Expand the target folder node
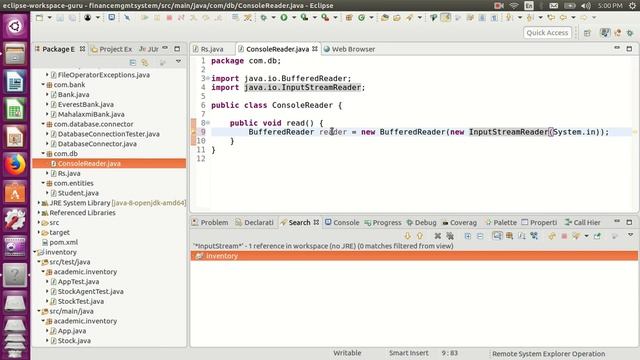 [39, 232]
